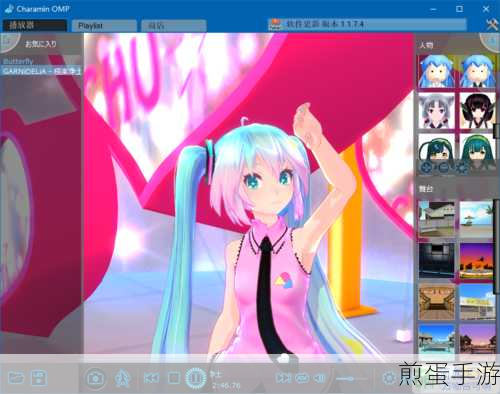The width and height of the screenshot is (500, 394).
Task: Select the GARNiDELiA song entry
Action: [x=41, y=71]
